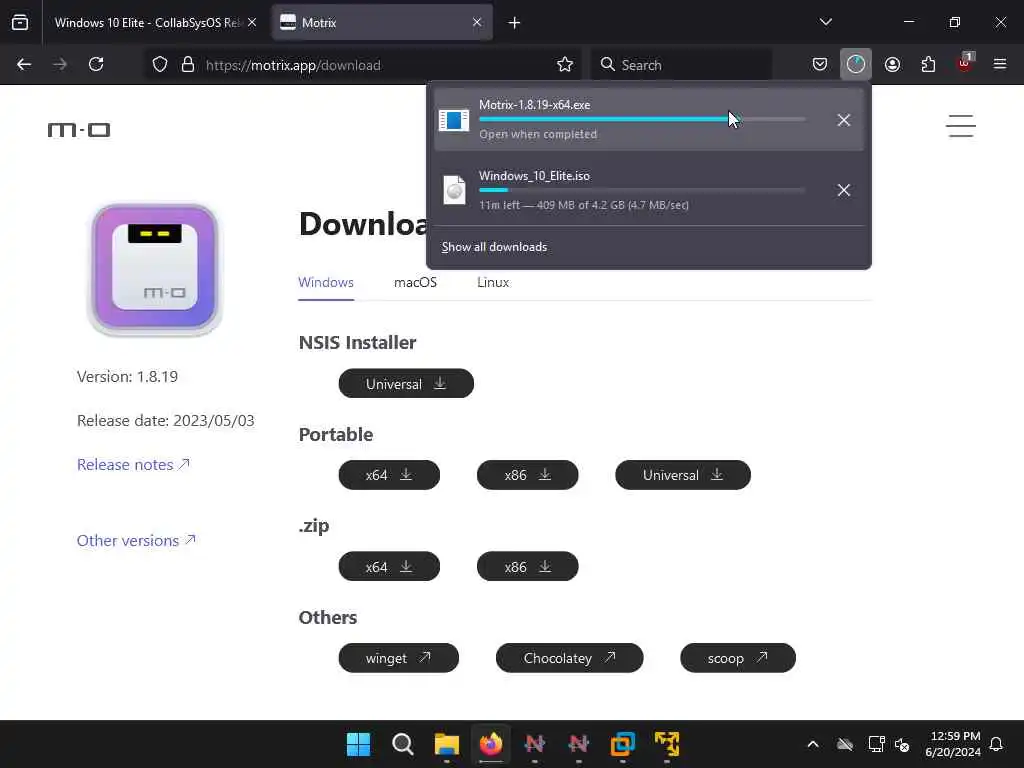
Task: Open the taskbar clock showing 12:59 PM
Action: tap(953, 744)
